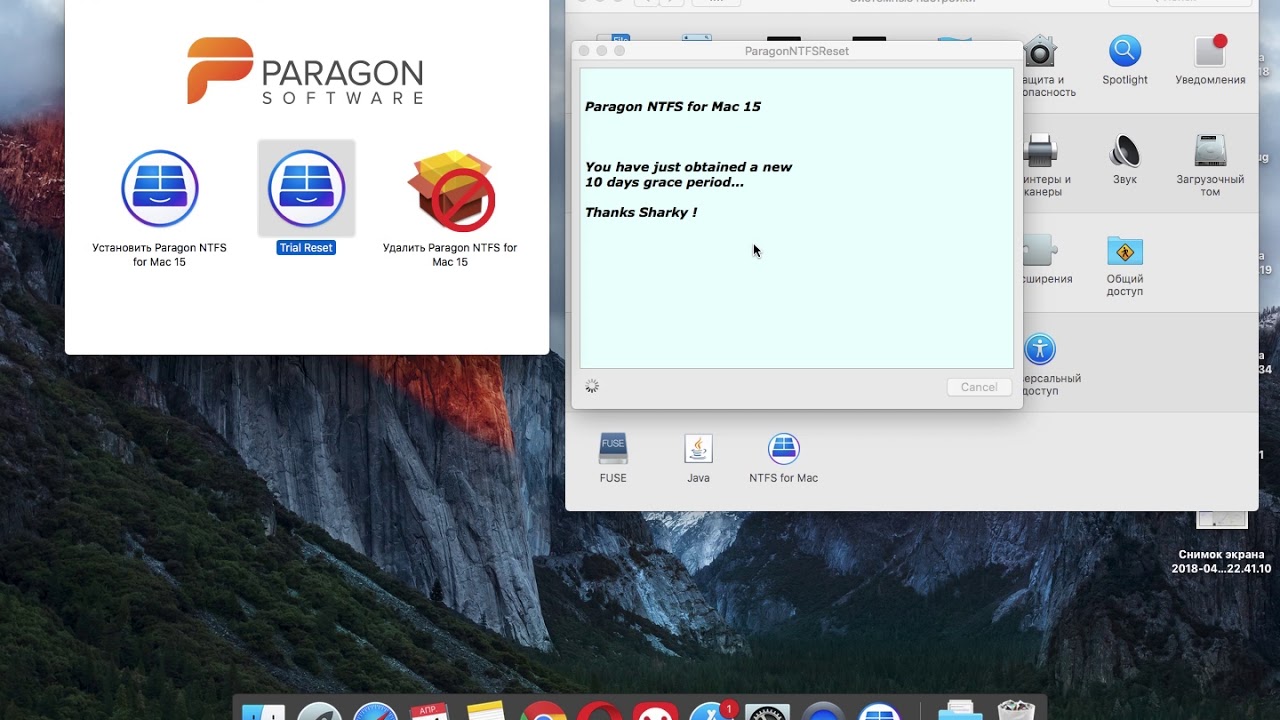Open Универсальный доступ accessibility pane icon

[x=1040, y=349]
